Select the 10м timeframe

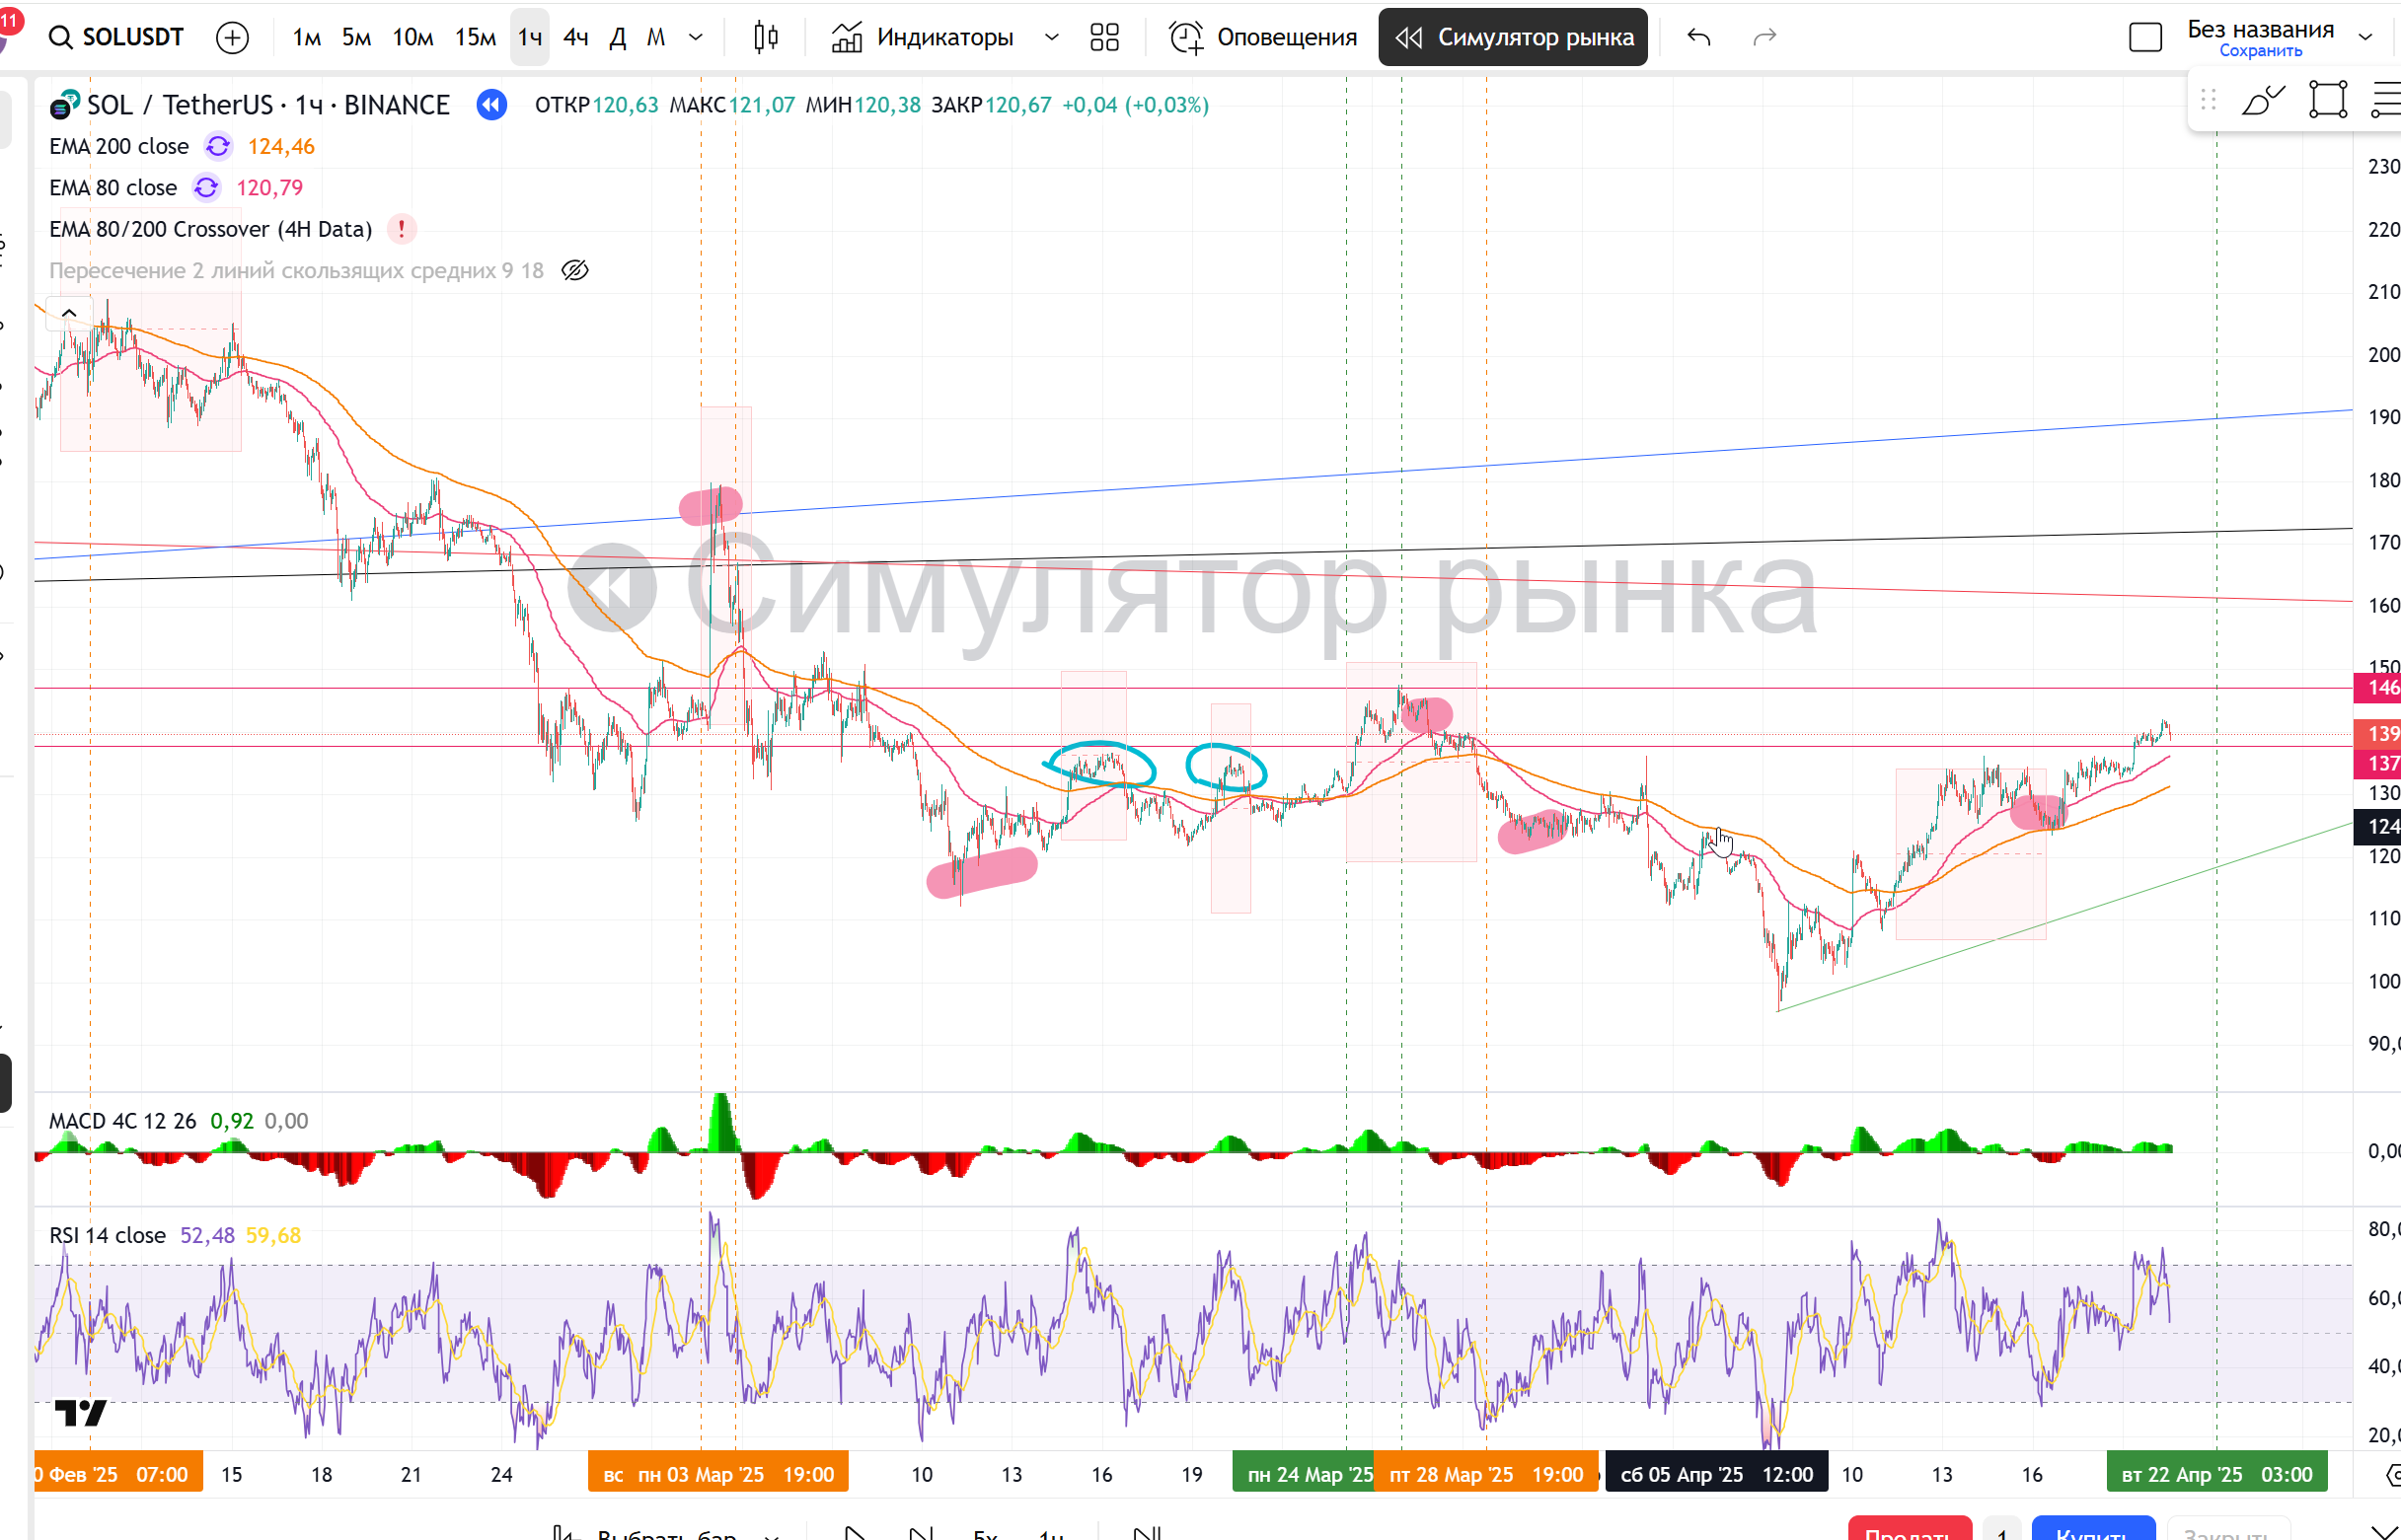point(412,37)
